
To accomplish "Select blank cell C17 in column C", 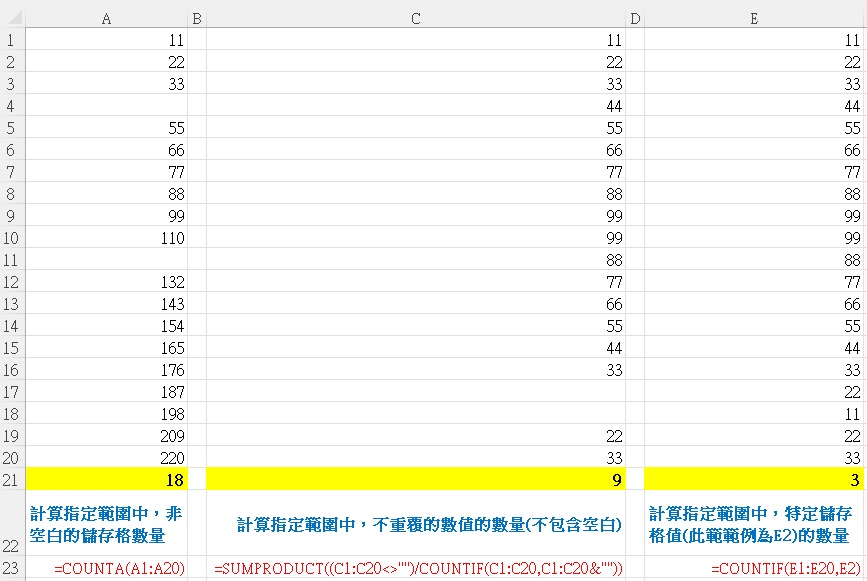I will click(415, 391).
